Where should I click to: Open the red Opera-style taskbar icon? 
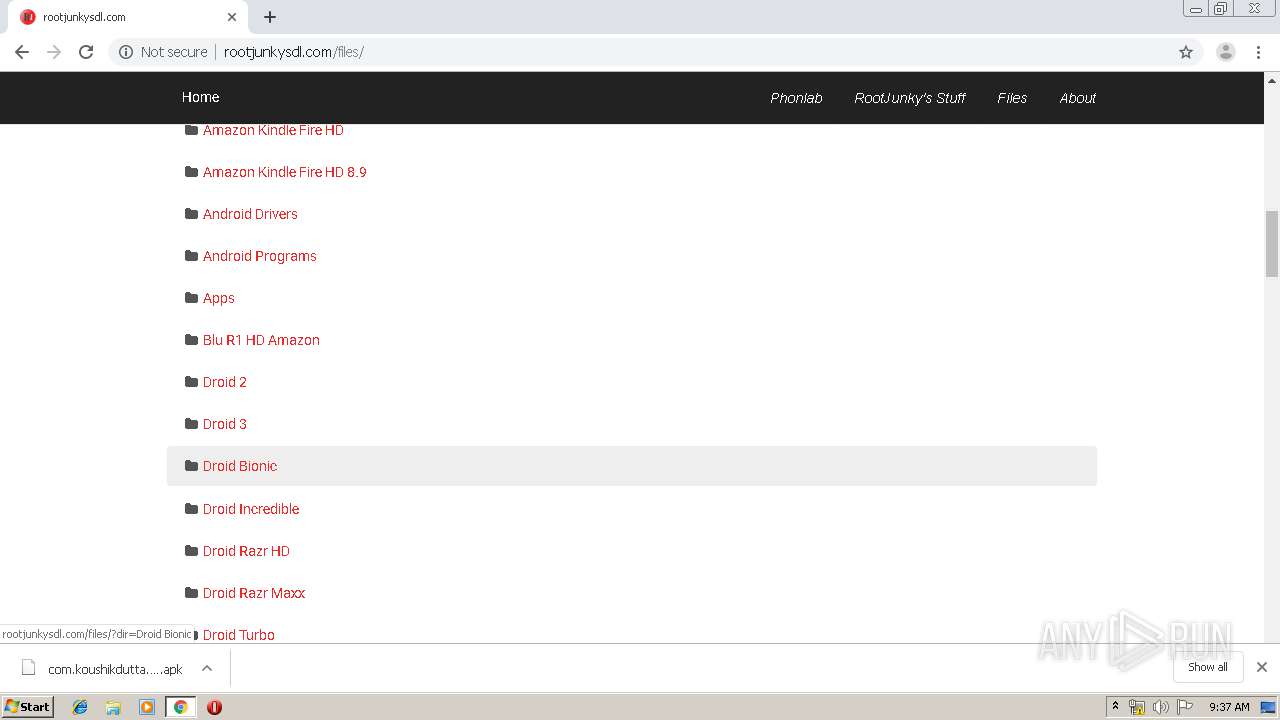click(214, 707)
